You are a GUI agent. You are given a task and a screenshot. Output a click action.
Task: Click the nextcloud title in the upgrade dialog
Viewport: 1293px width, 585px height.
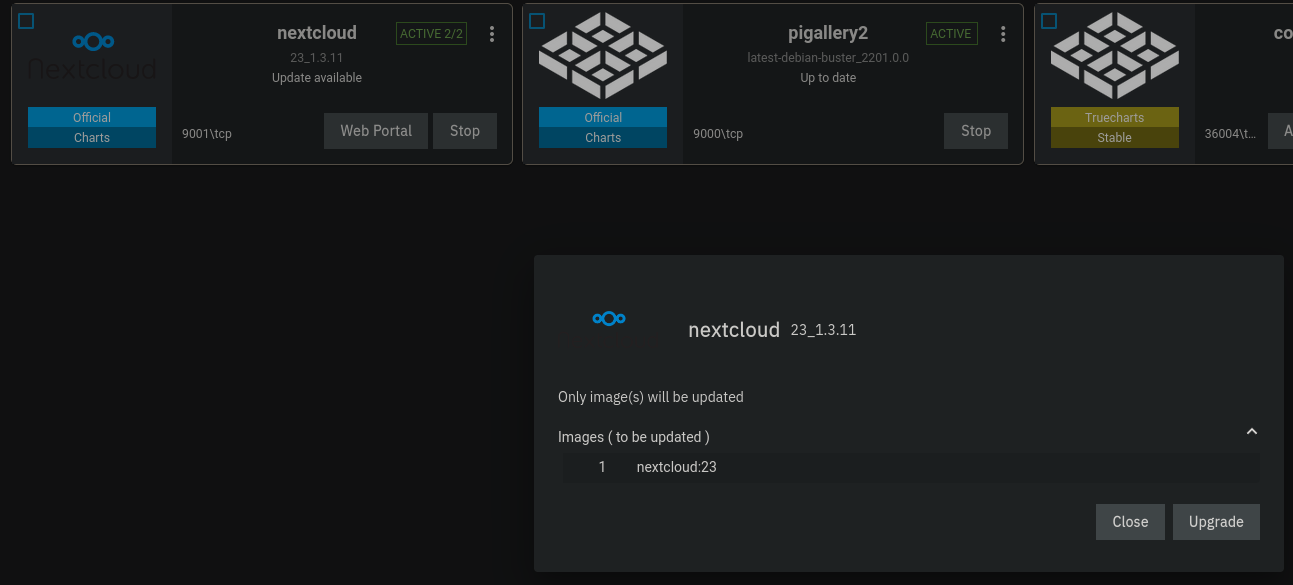point(734,330)
